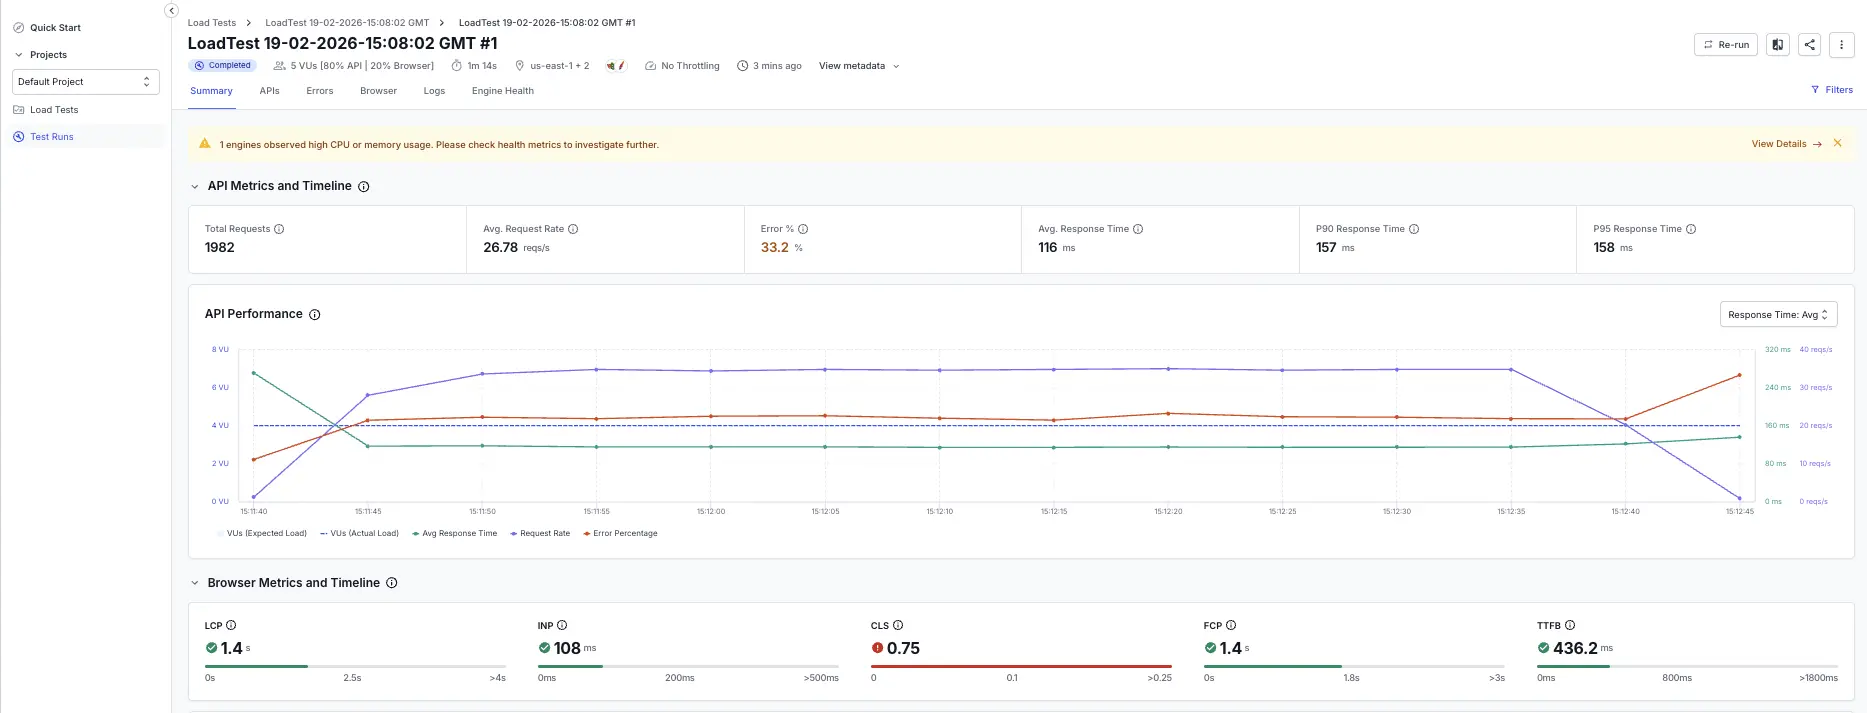Click the info icon next to LCP
Viewport: 1867px width, 713px height.
click(x=231, y=625)
